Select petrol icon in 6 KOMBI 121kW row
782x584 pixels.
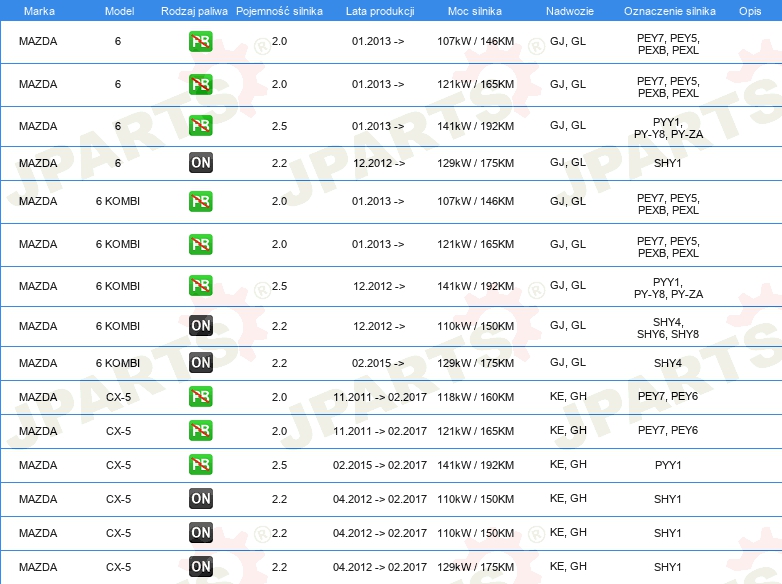coord(200,244)
